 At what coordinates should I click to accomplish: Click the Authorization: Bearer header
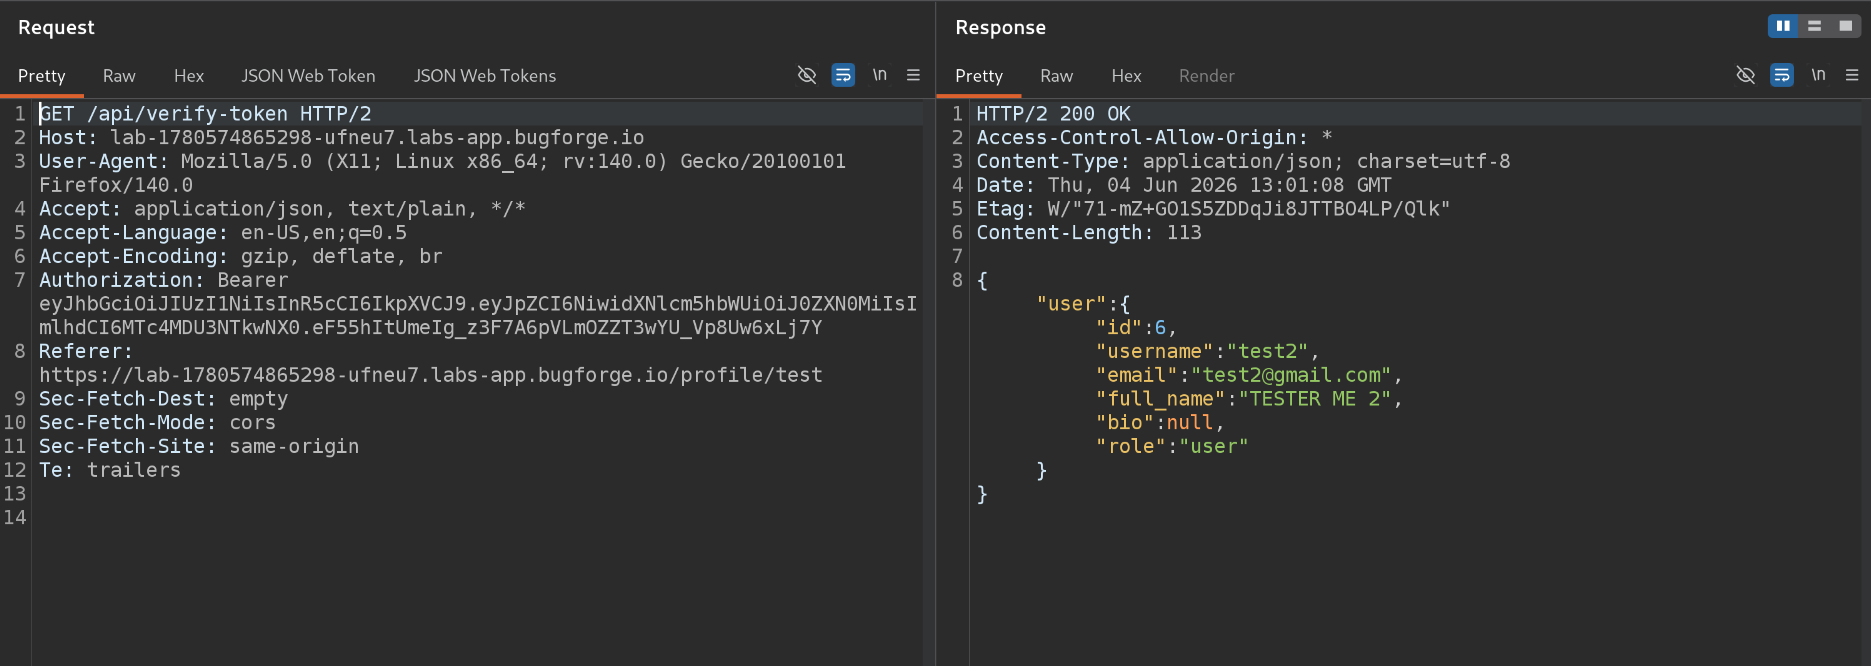(x=163, y=281)
